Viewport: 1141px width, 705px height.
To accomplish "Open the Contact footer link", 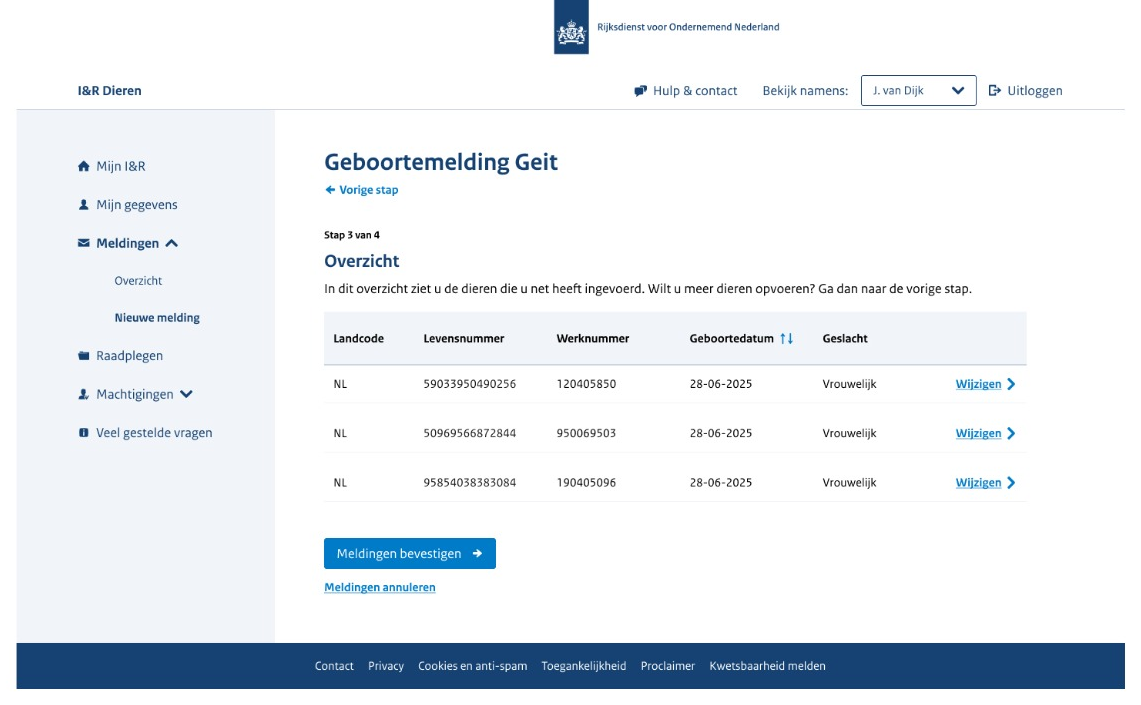I will click(x=334, y=666).
